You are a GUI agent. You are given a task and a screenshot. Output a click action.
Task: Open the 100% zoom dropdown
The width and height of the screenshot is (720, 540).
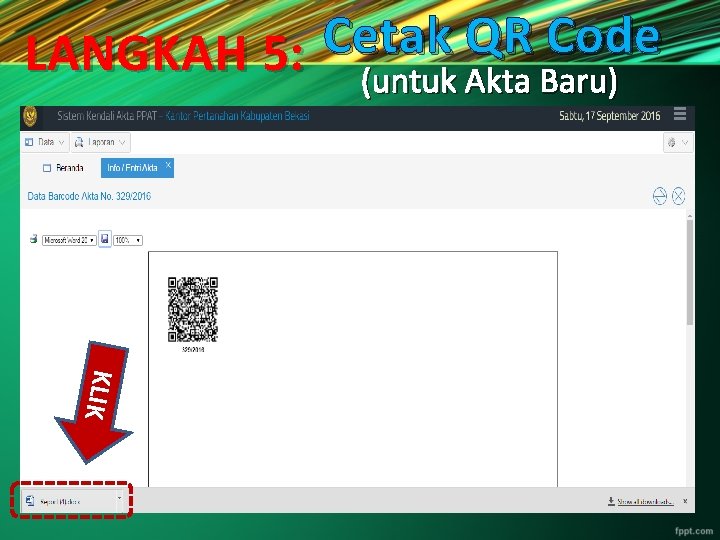(x=128, y=240)
